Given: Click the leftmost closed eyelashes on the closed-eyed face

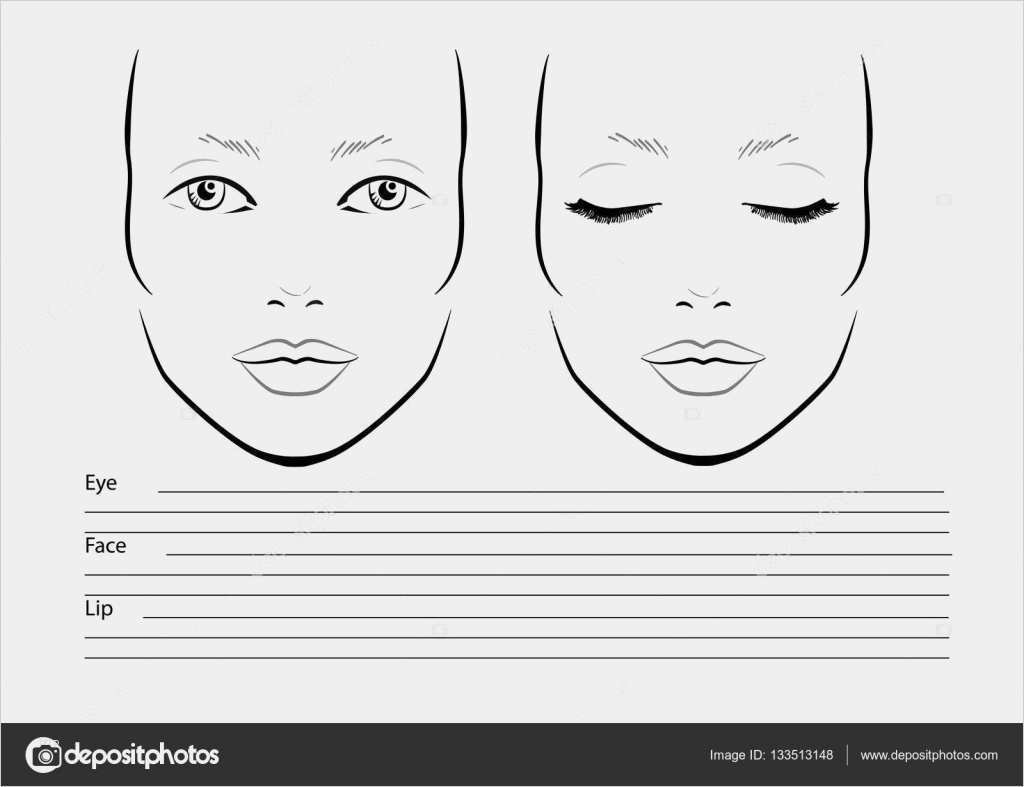Looking at the screenshot, I should (x=612, y=209).
